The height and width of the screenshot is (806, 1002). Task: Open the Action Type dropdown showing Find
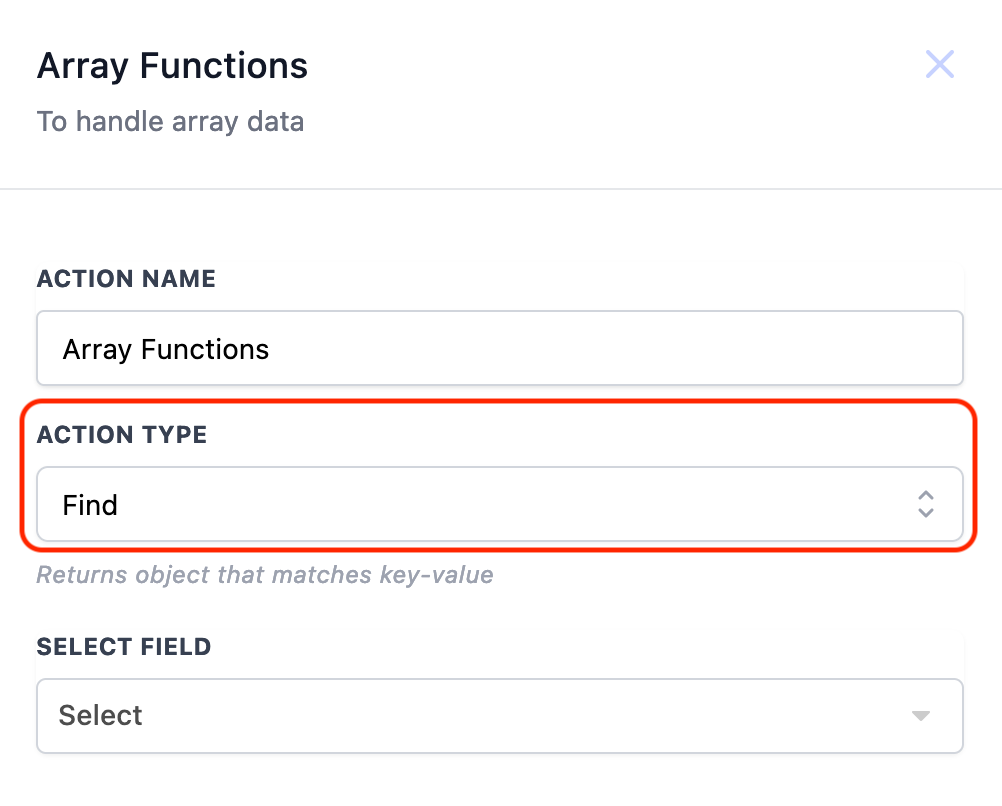[500, 505]
